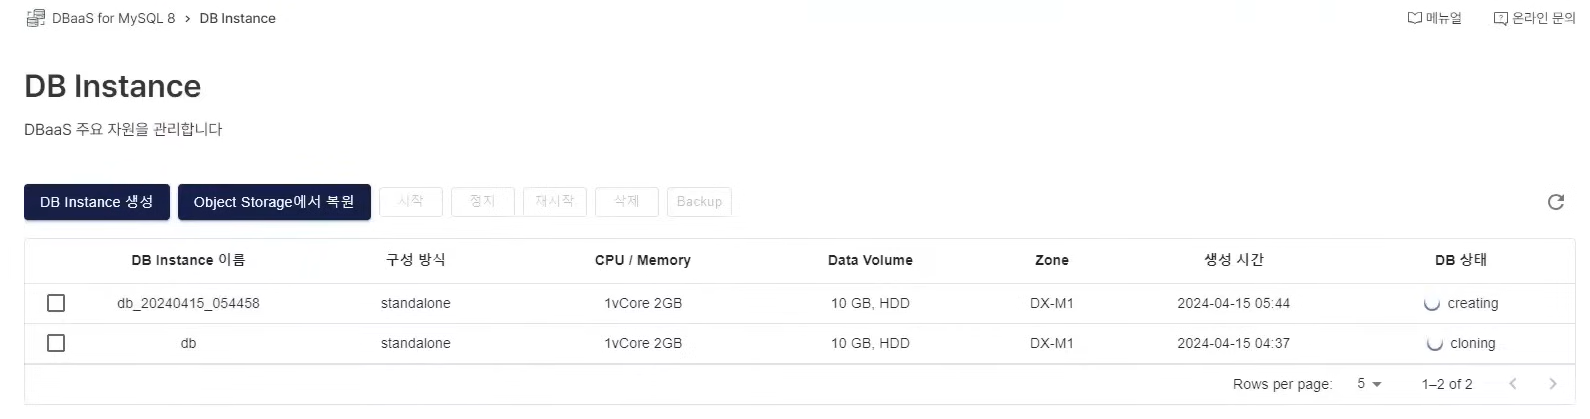Go to next page chevron icon

tap(1552, 384)
